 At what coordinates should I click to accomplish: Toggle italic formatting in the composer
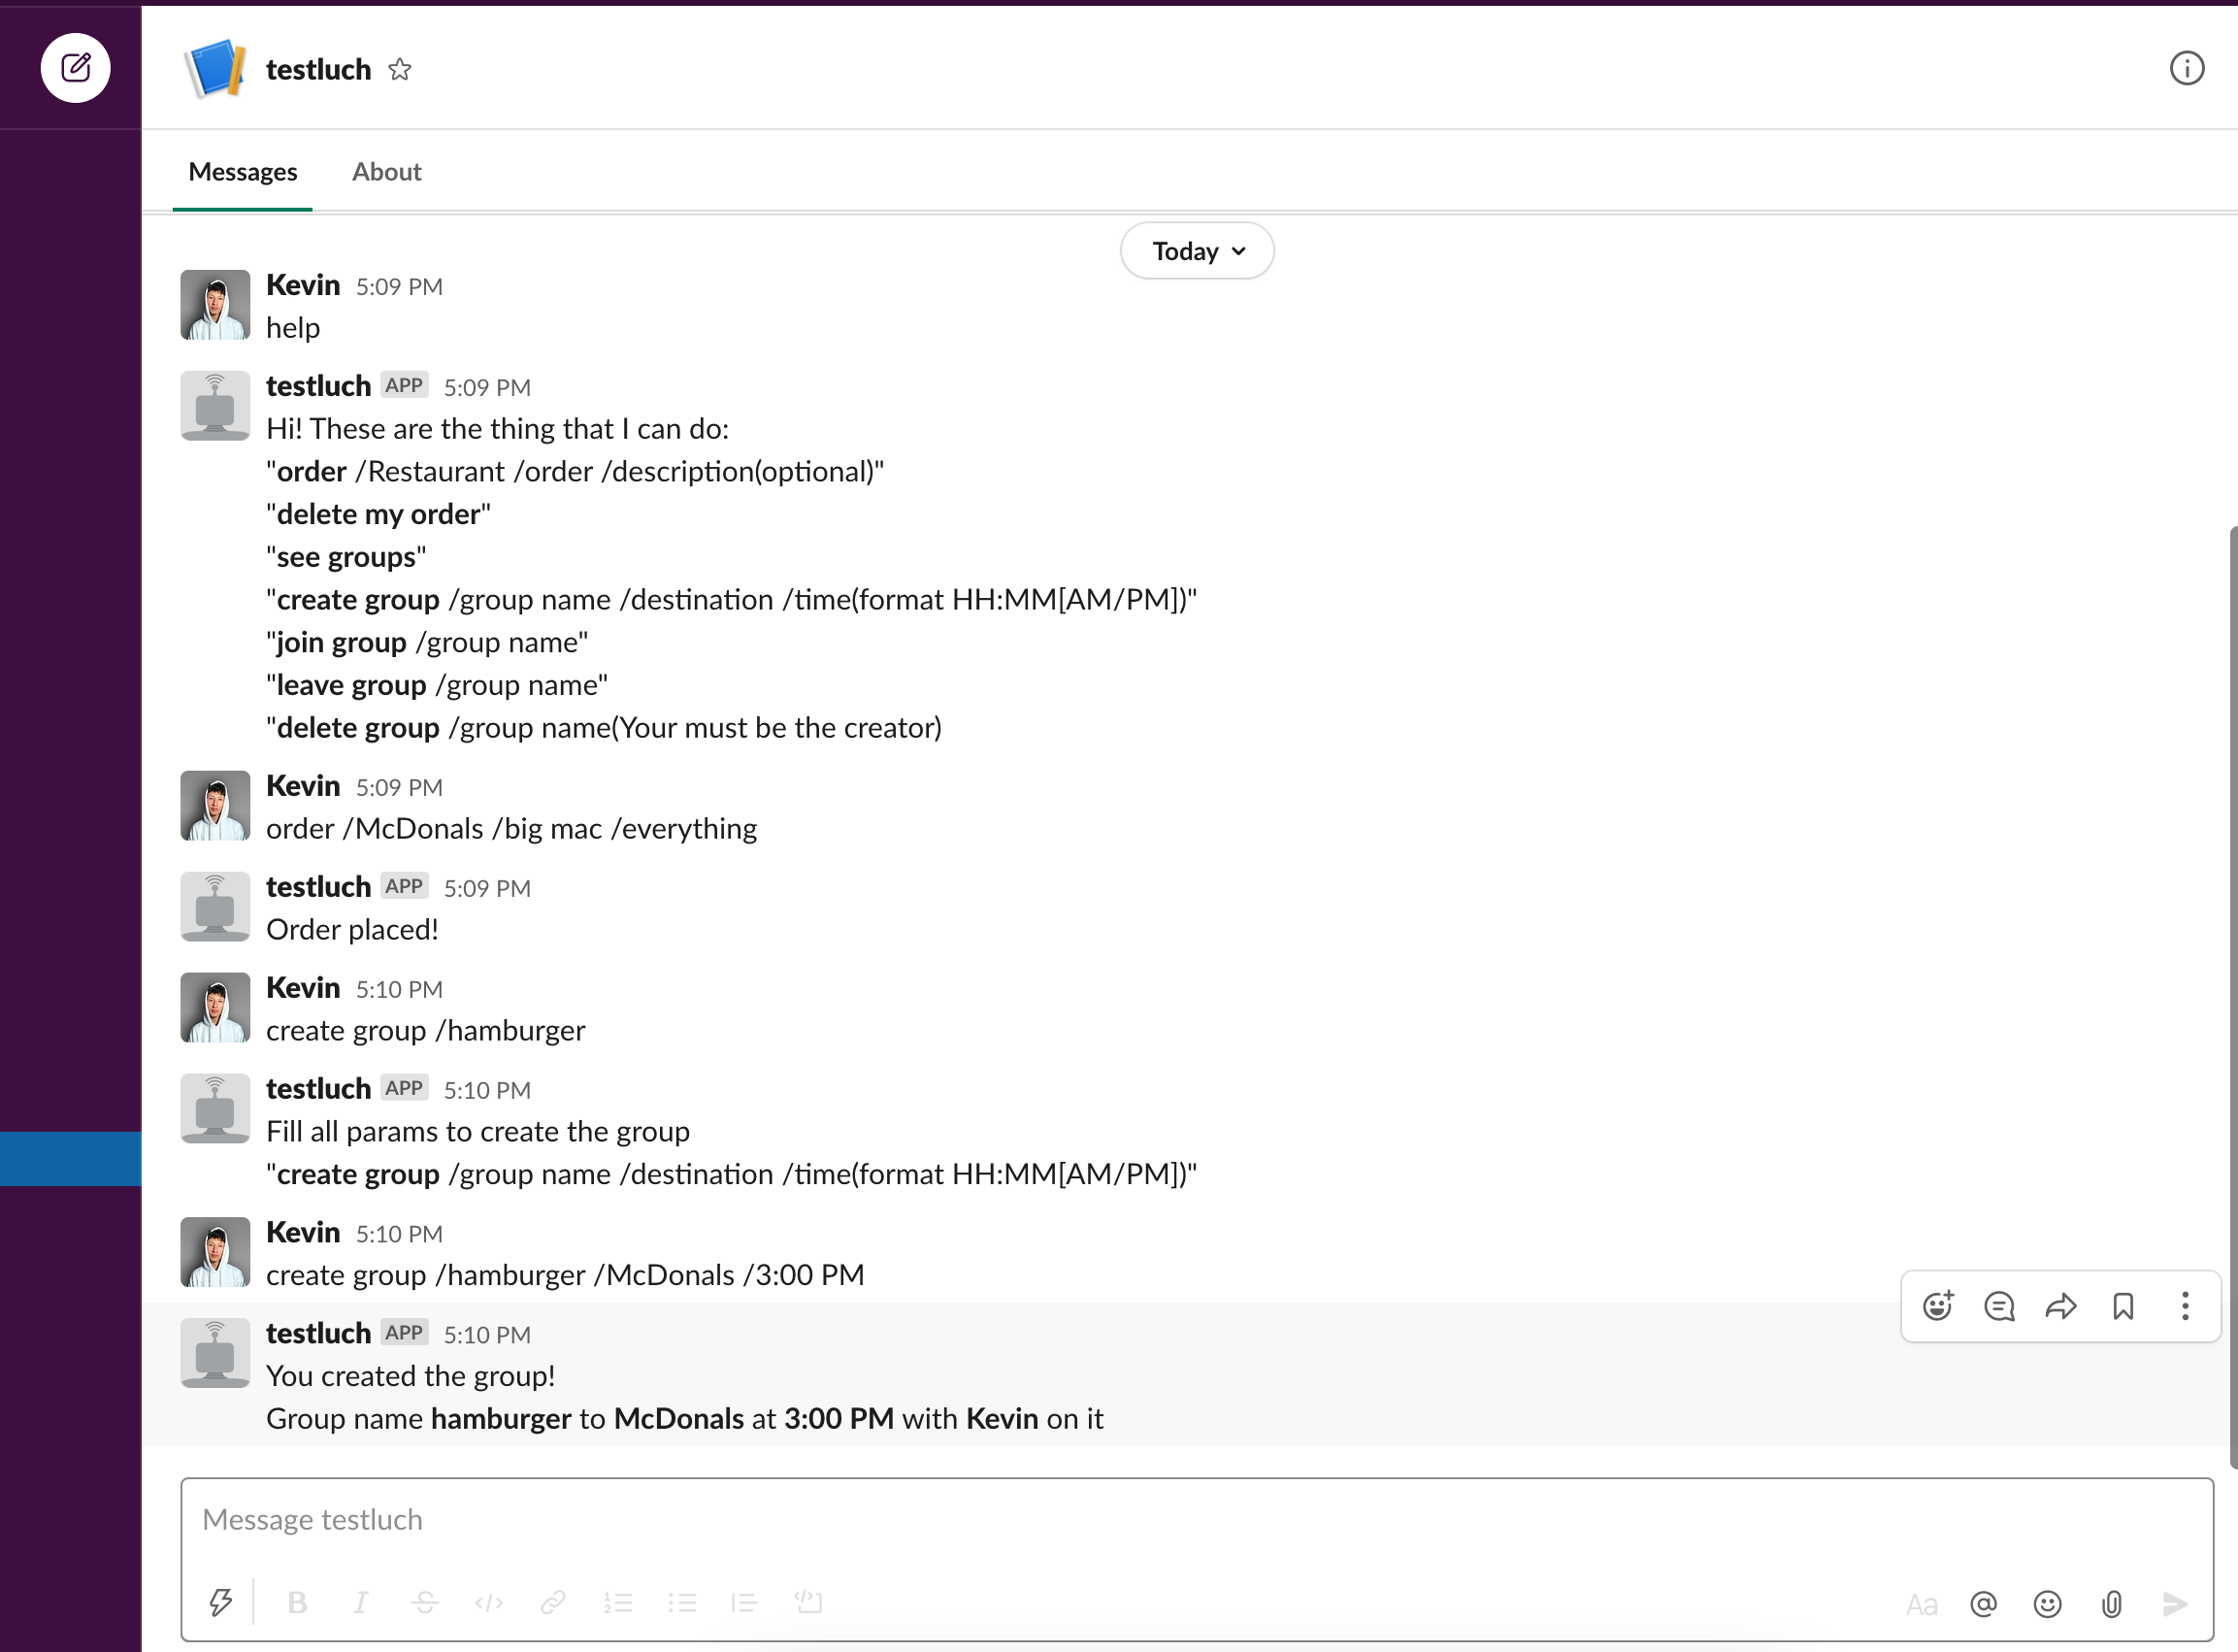(361, 1602)
